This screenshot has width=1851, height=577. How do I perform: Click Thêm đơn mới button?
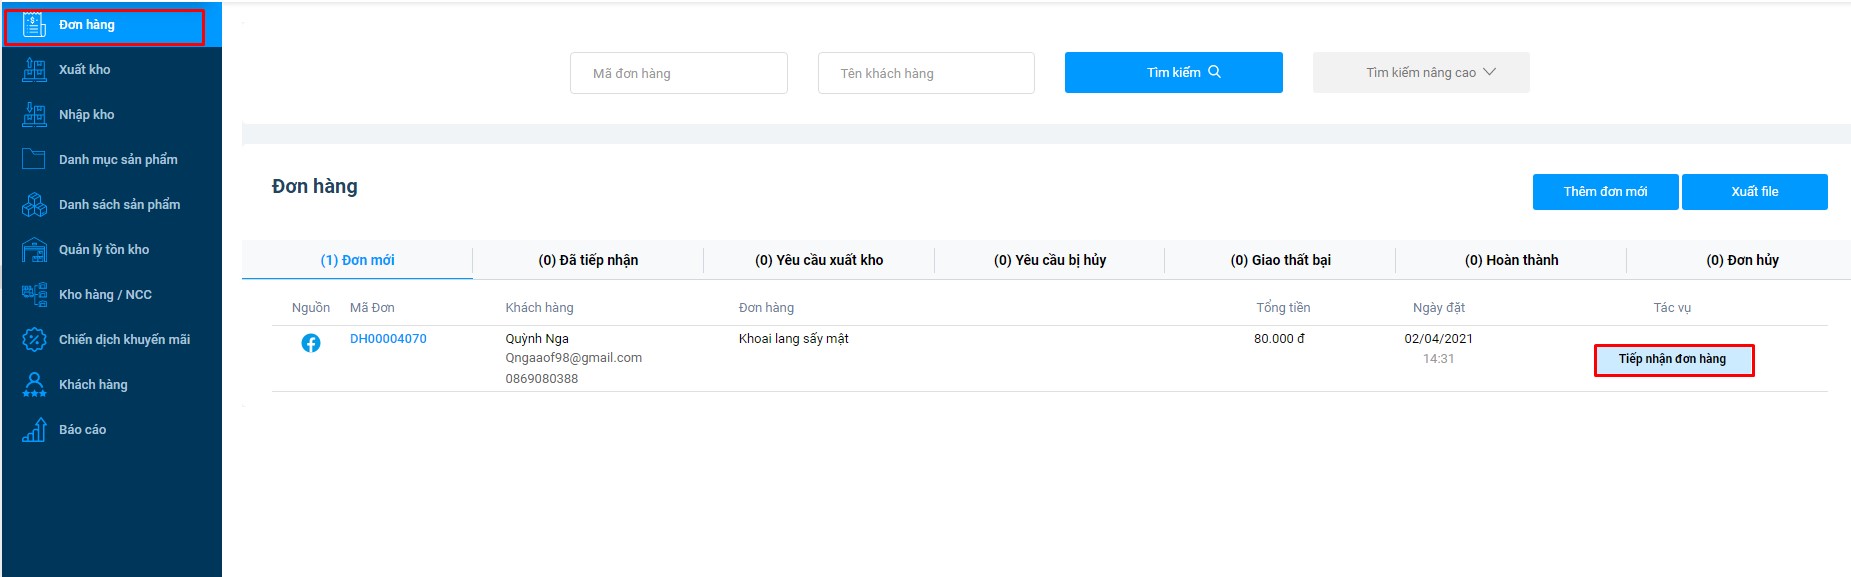pos(1606,192)
